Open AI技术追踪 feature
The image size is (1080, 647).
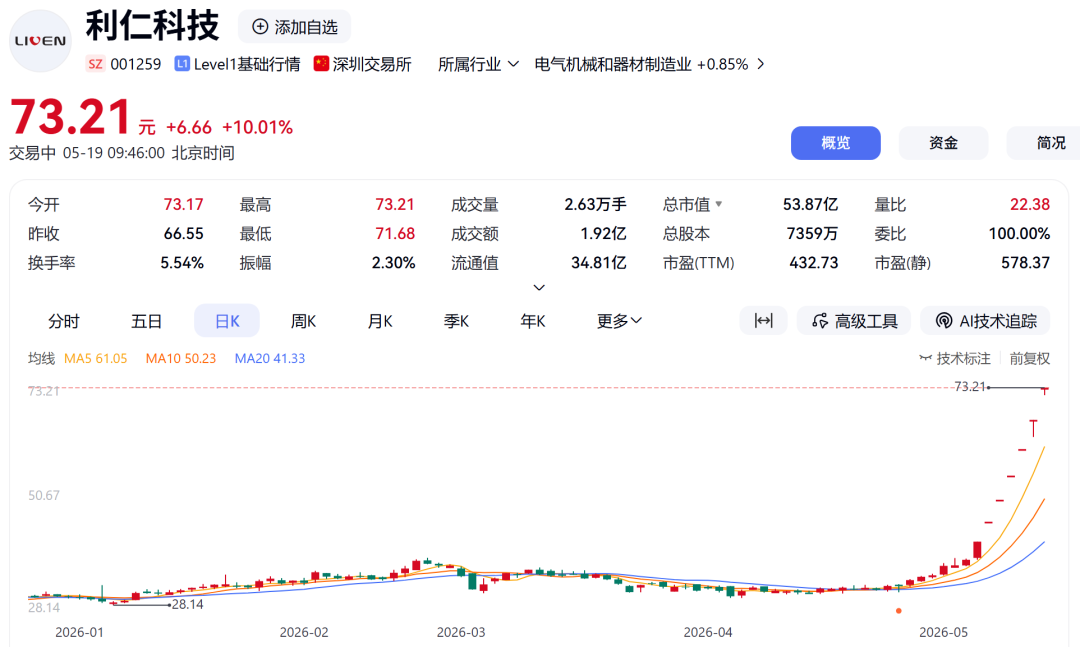pyautogui.click(x=985, y=321)
